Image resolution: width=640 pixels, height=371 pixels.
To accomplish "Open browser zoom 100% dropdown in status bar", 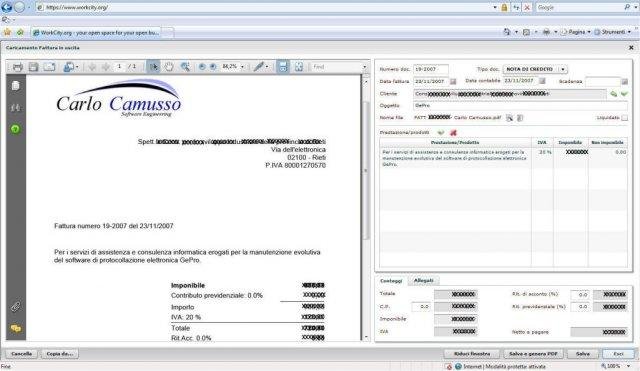I will tap(629, 367).
